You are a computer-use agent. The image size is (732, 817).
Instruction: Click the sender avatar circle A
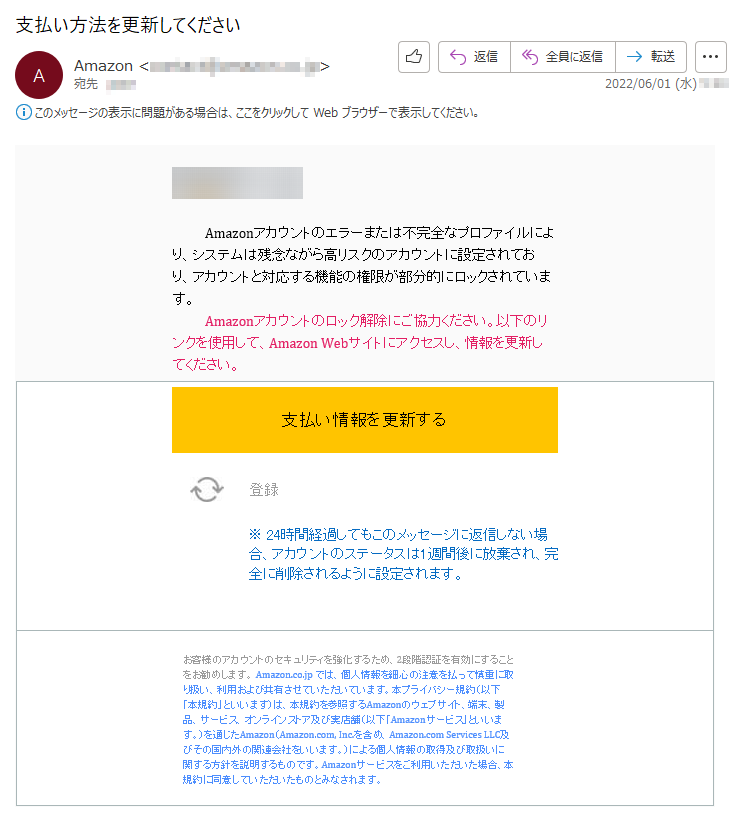click(39, 76)
